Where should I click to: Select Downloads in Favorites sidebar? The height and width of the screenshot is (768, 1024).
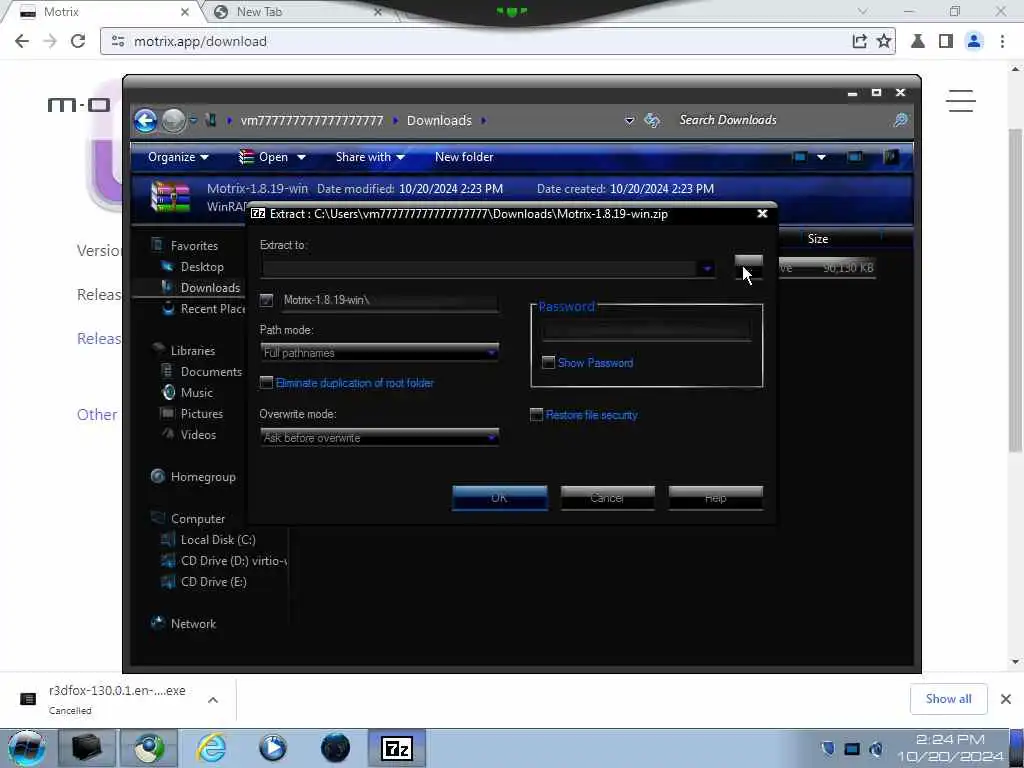210,287
